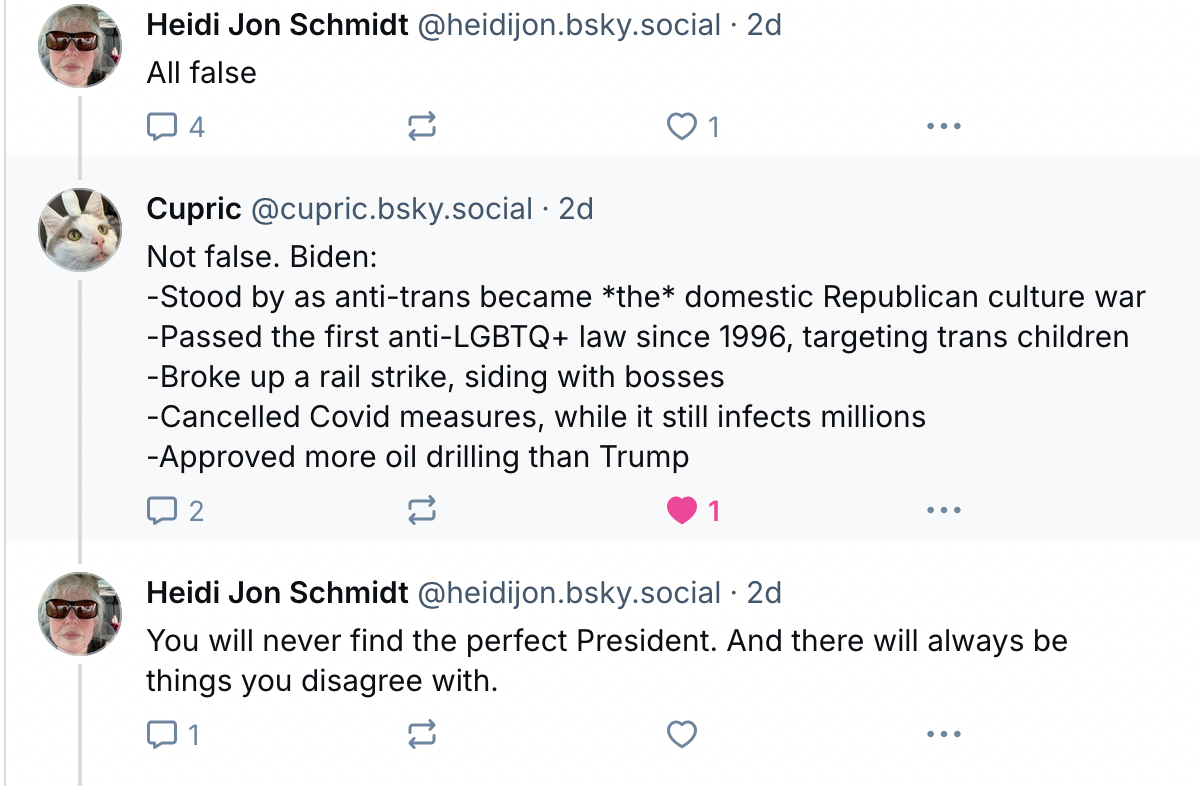Reply to Cupric's 'Not false' post
This screenshot has width=1200, height=786.
point(162,511)
